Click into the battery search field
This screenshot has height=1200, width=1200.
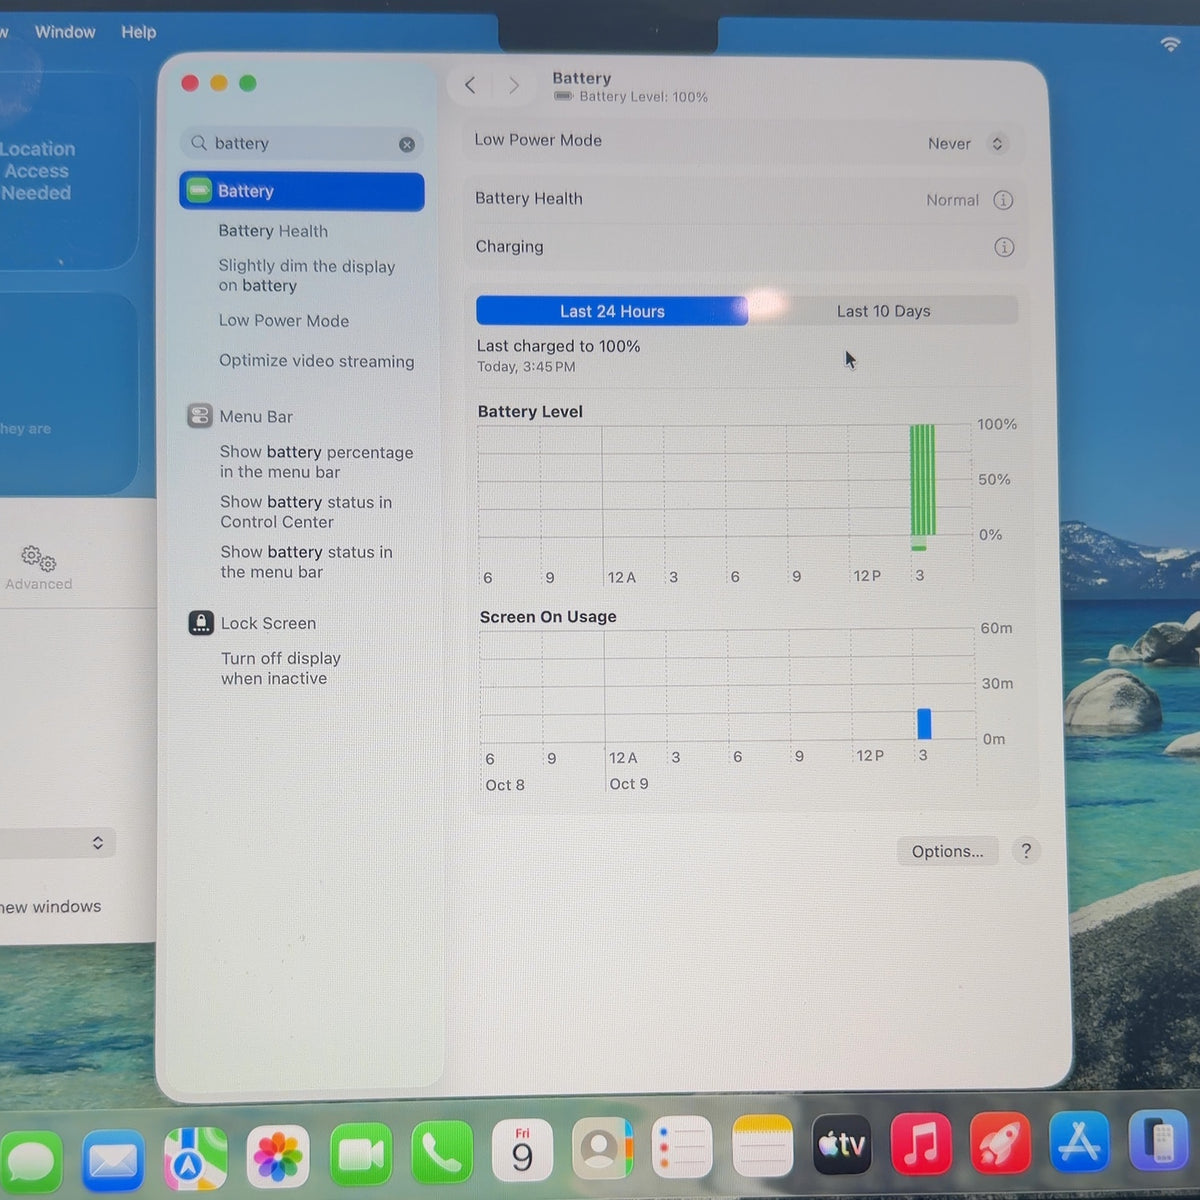[x=300, y=143]
